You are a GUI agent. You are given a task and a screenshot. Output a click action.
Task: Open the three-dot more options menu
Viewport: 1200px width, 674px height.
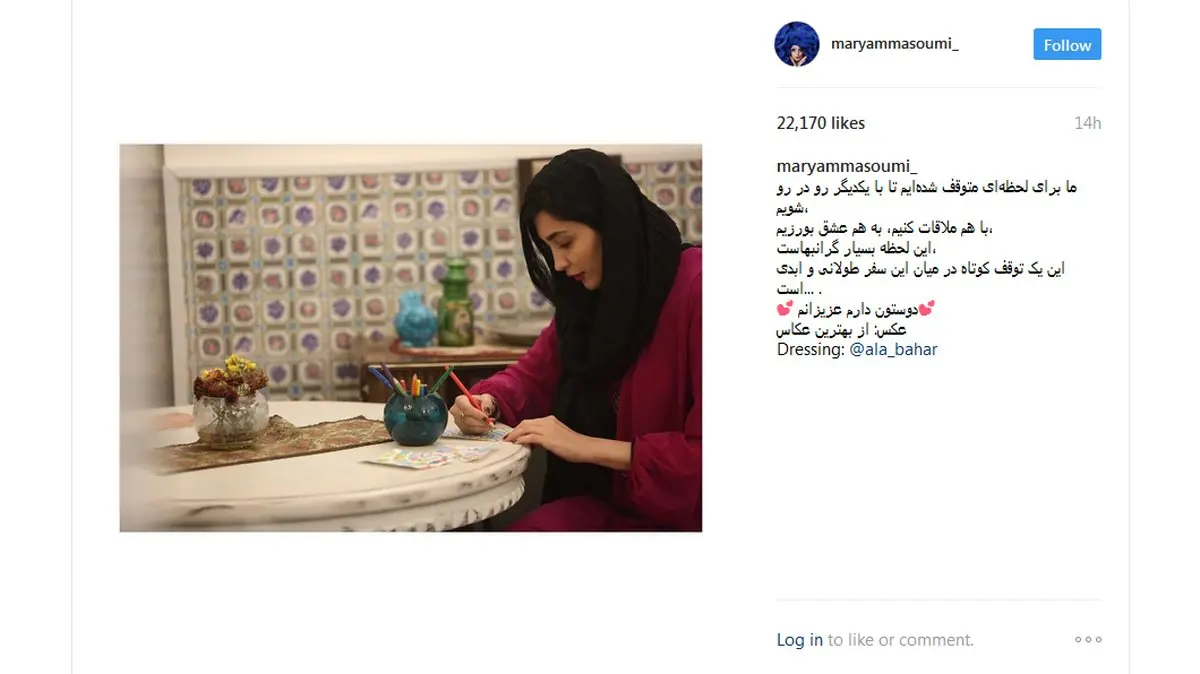[x=1088, y=640]
